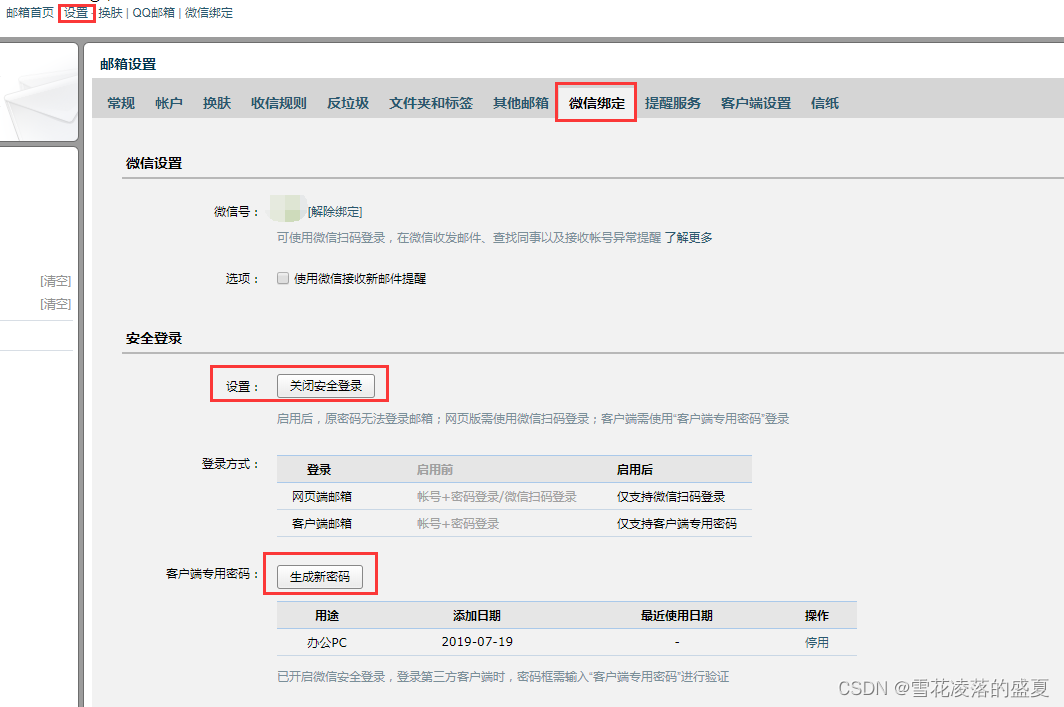The height and width of the screenshot is (707, 1064).
Task: Click the 邮箱设置 page title
Action: [x=128, y=64]
